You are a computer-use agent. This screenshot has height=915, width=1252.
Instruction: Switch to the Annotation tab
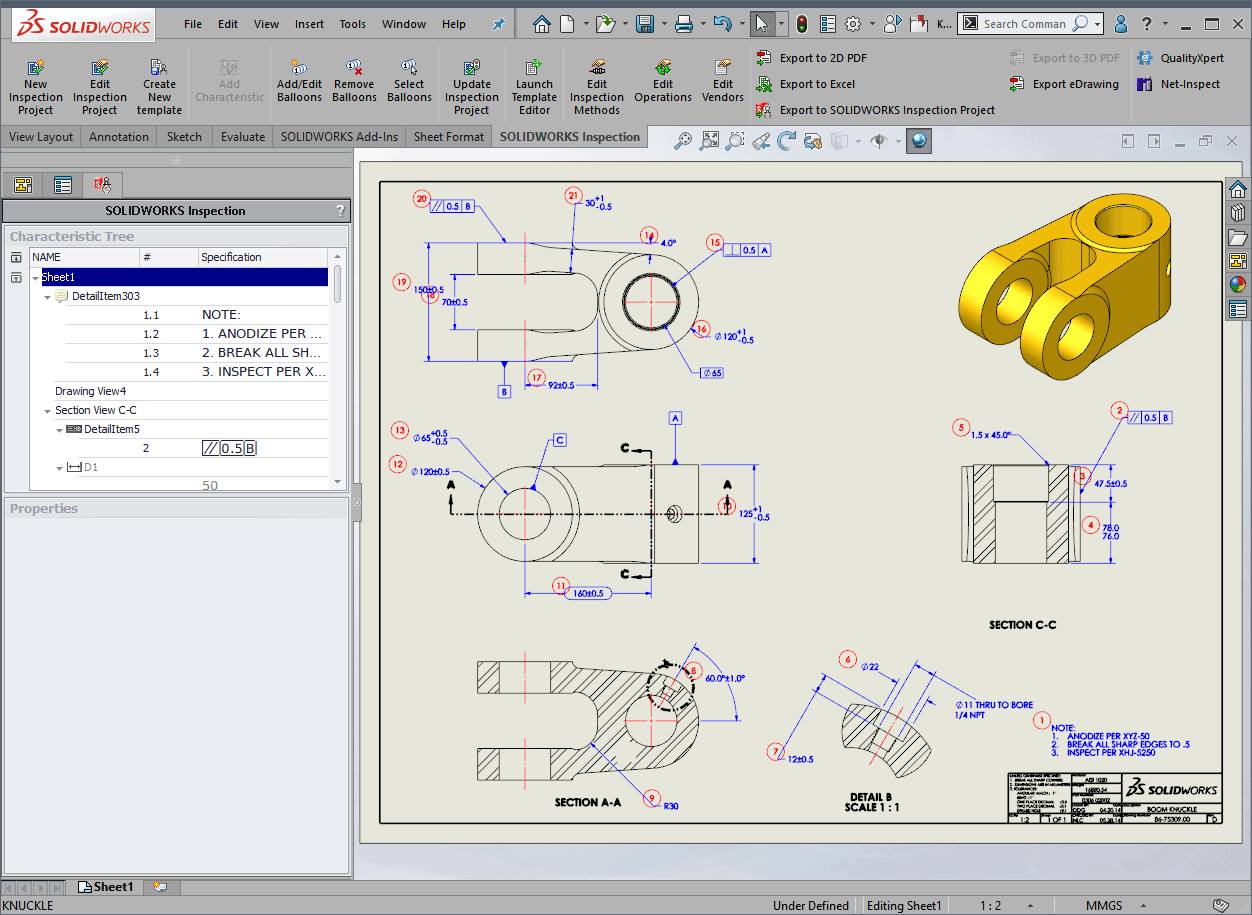tap(118, 137)
